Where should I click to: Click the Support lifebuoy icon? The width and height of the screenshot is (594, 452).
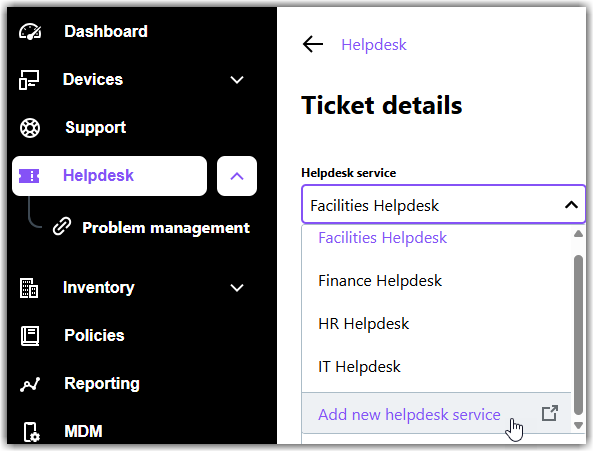(30, 128)
